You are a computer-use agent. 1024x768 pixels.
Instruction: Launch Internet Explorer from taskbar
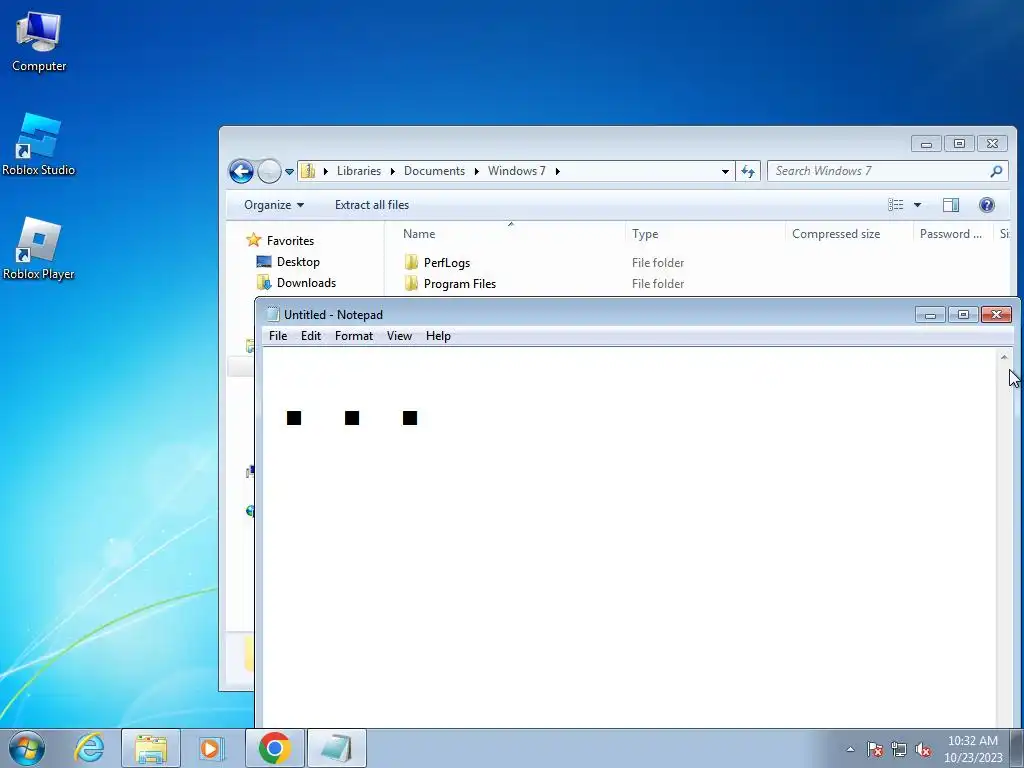click(89, 748)
